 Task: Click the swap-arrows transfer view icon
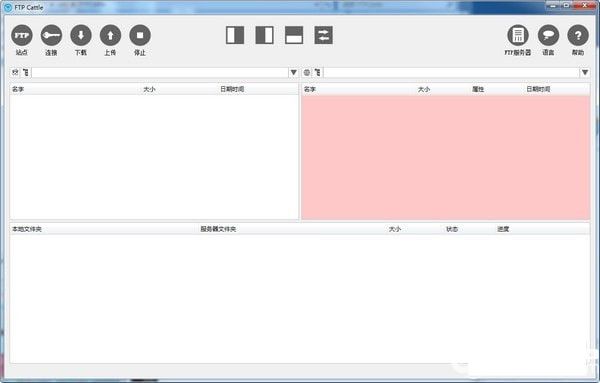coord(323,35)
